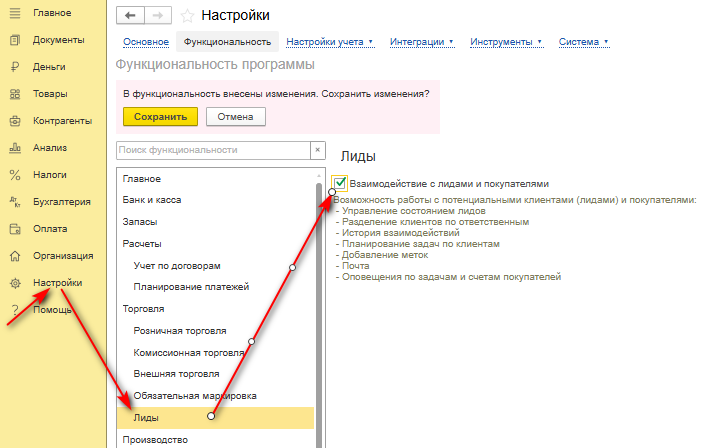The image size is (723, 448).
Task: Select 'Розничная торговля' in the functionality list
Action: (179, 331)
